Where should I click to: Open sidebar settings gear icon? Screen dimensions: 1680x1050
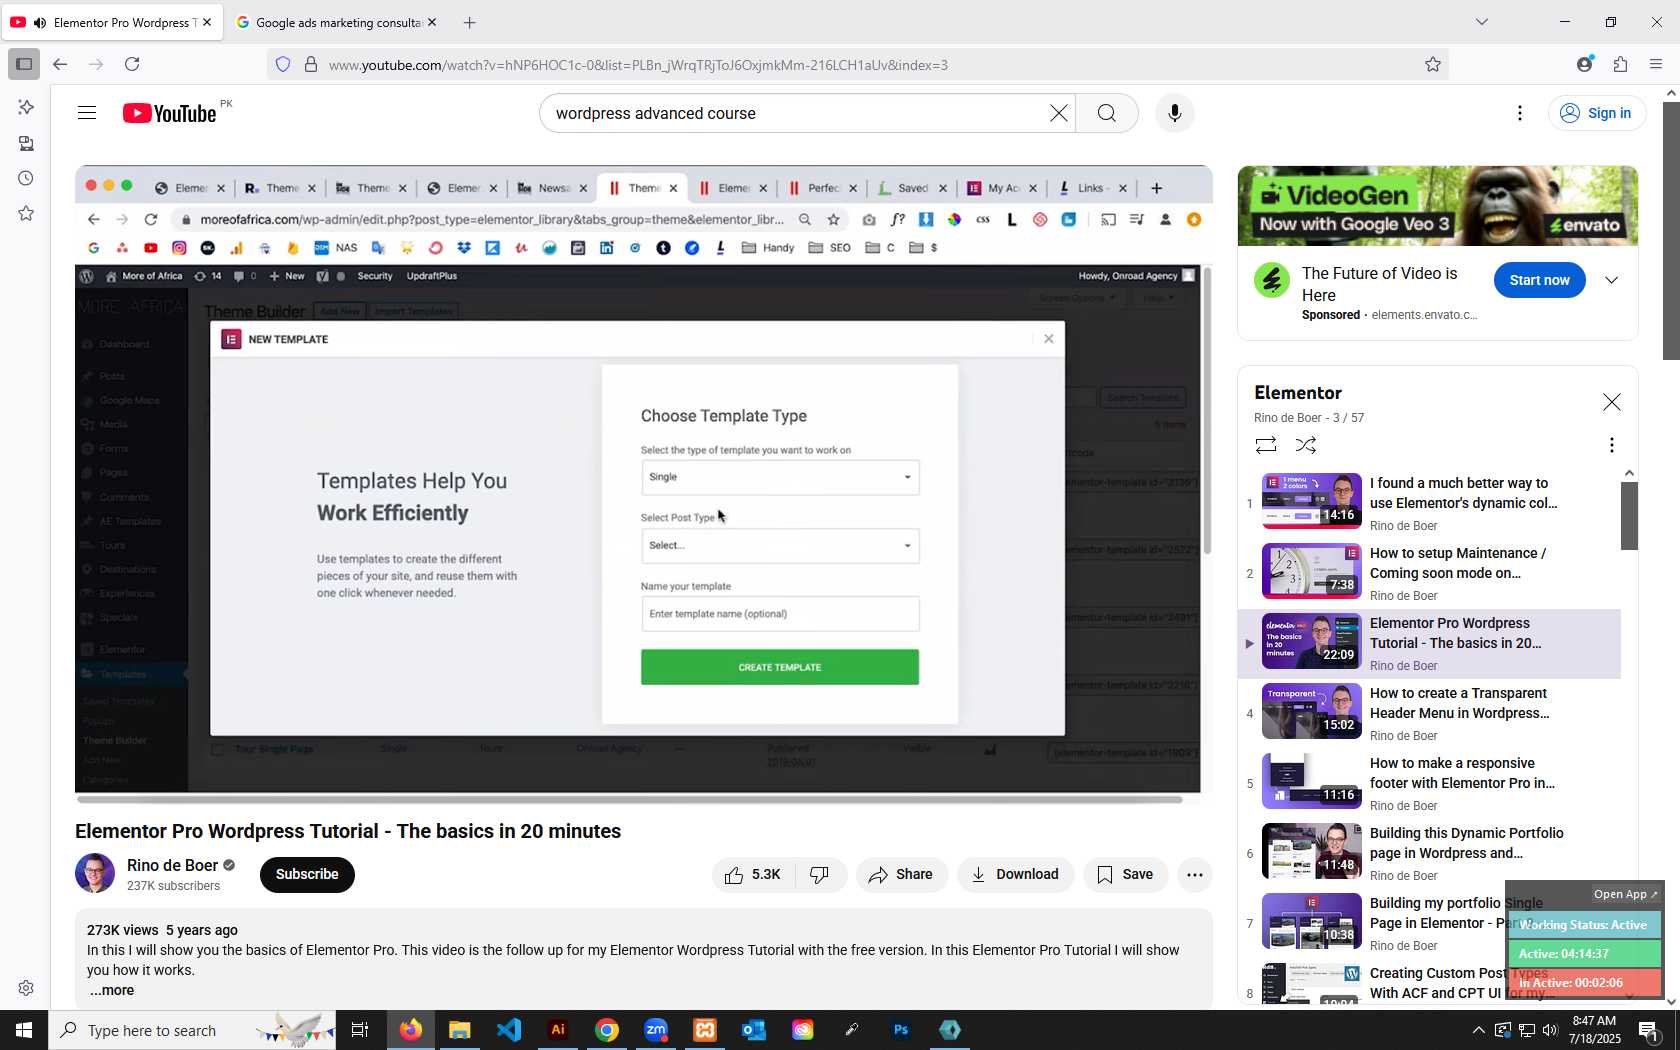26,988
